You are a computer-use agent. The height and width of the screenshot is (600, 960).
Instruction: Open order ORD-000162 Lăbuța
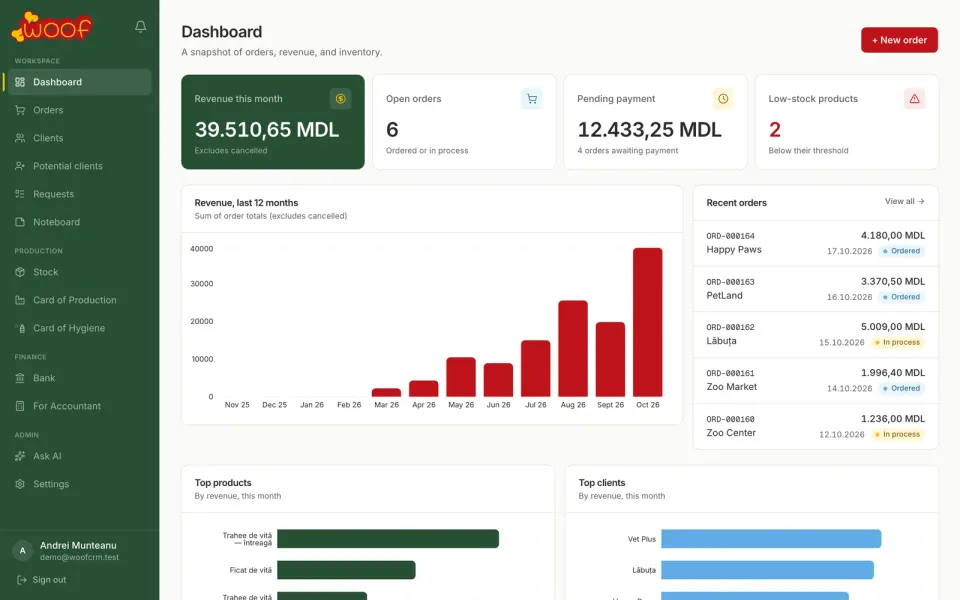pyautogui.click(x=816, y=334)
